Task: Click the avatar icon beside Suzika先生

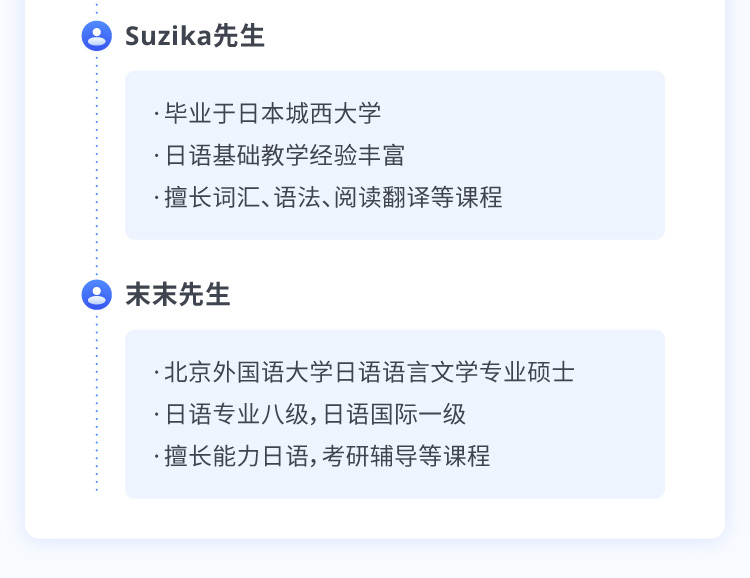Action: click(x=97, y=36)
